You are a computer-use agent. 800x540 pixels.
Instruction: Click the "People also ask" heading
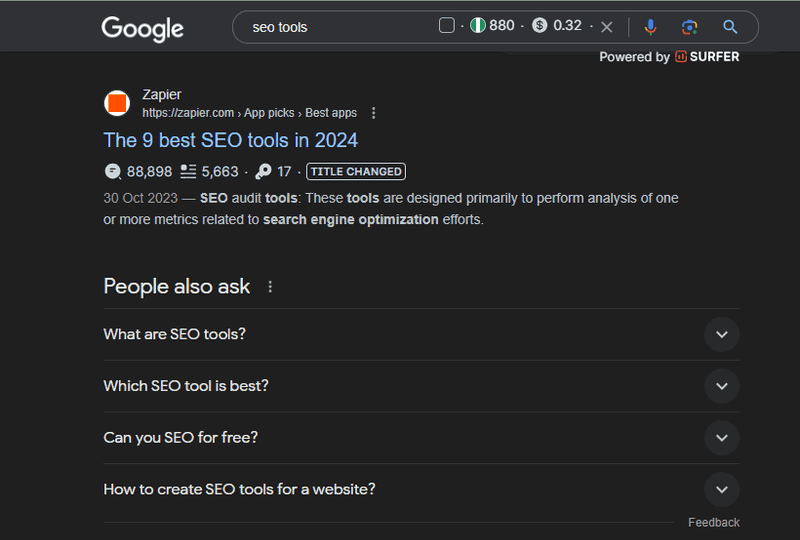[177, 286]
